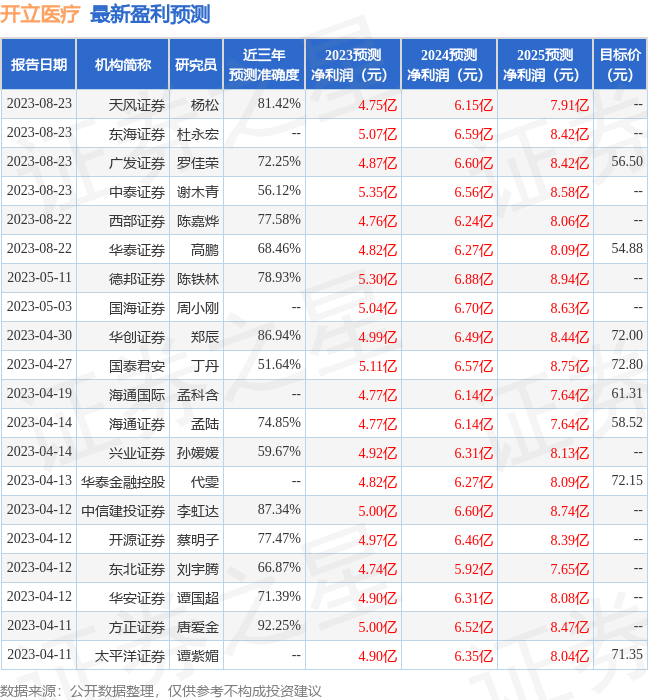Select the 目标价 column header

click(x=620, y=65)
